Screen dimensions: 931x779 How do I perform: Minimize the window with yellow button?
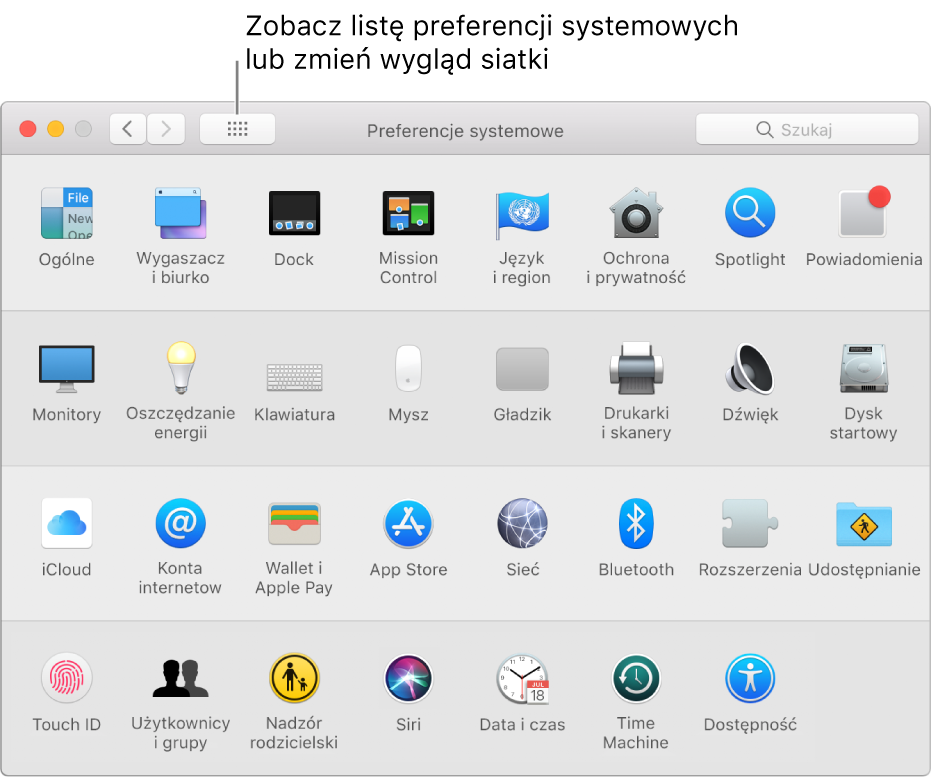56,129
